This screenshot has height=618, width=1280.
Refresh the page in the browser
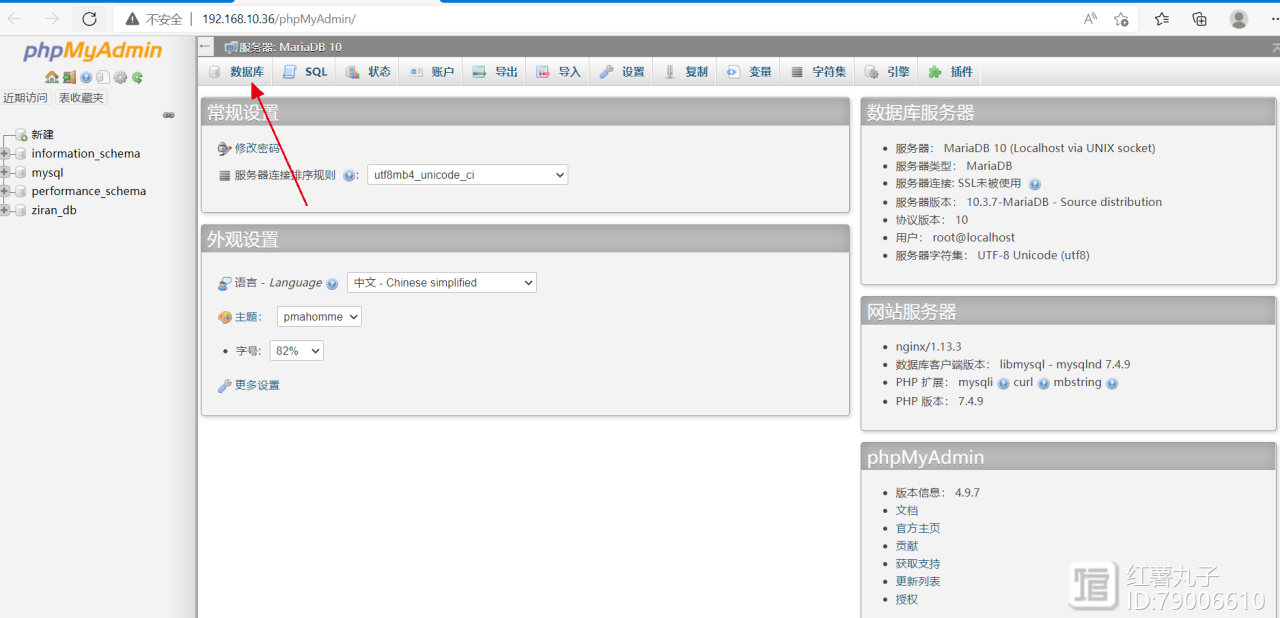pos(89,19)
